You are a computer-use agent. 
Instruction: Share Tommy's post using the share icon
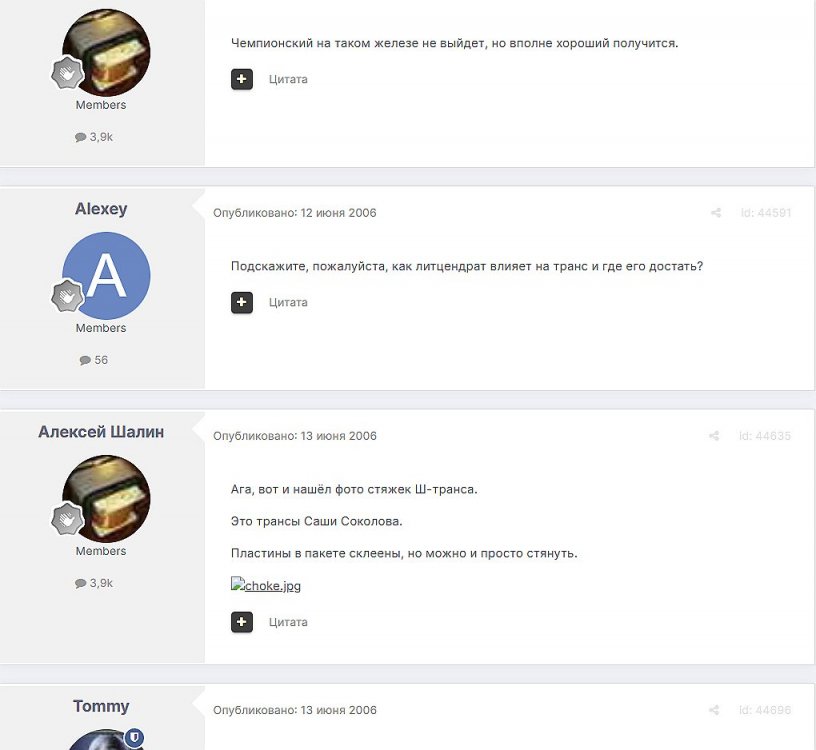point(714,710)
